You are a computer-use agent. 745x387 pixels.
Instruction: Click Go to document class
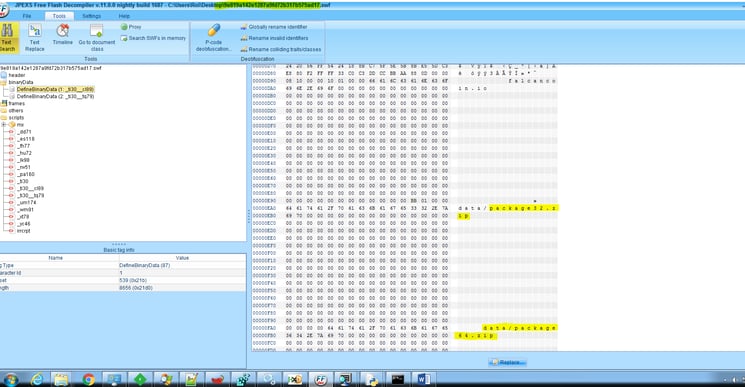tap(97, 37)
